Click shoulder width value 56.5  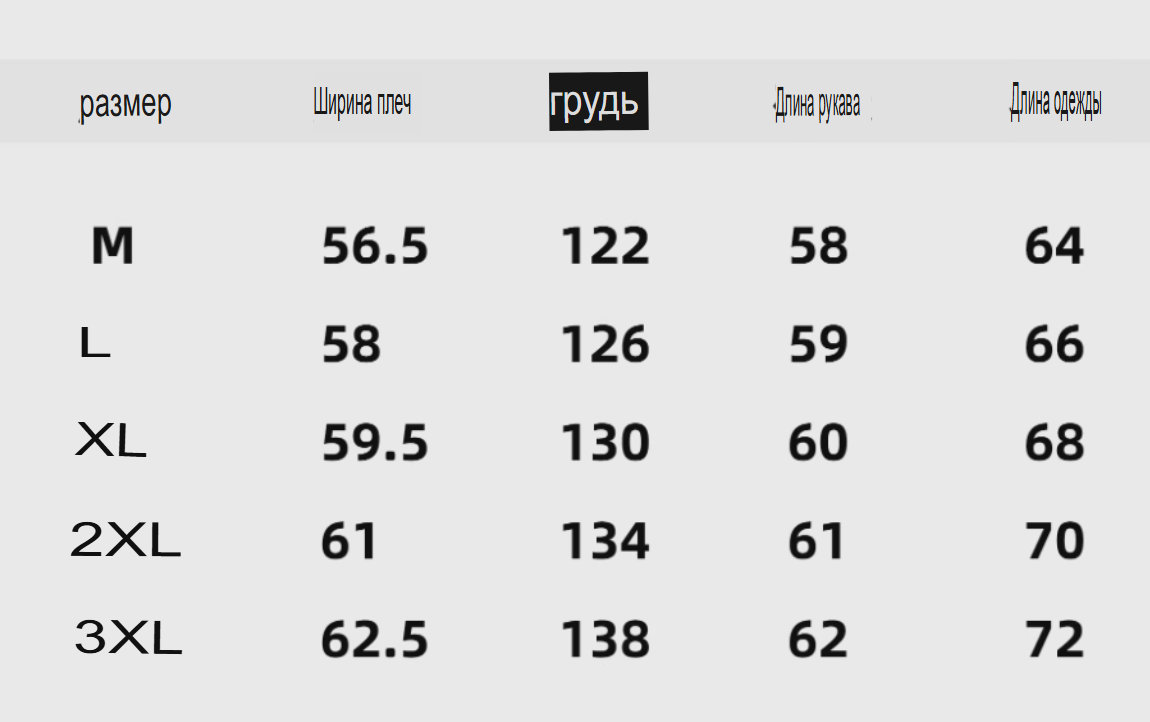[x=375, y=247]
